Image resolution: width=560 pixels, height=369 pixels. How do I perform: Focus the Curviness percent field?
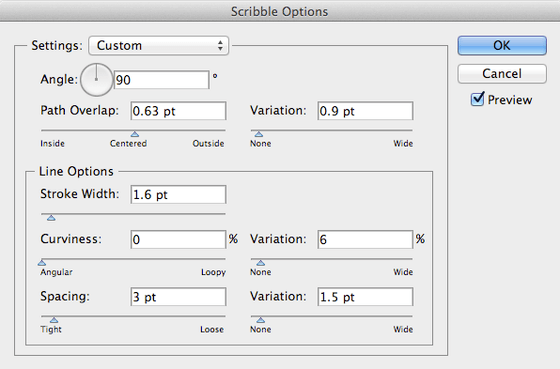coord(178,239)
